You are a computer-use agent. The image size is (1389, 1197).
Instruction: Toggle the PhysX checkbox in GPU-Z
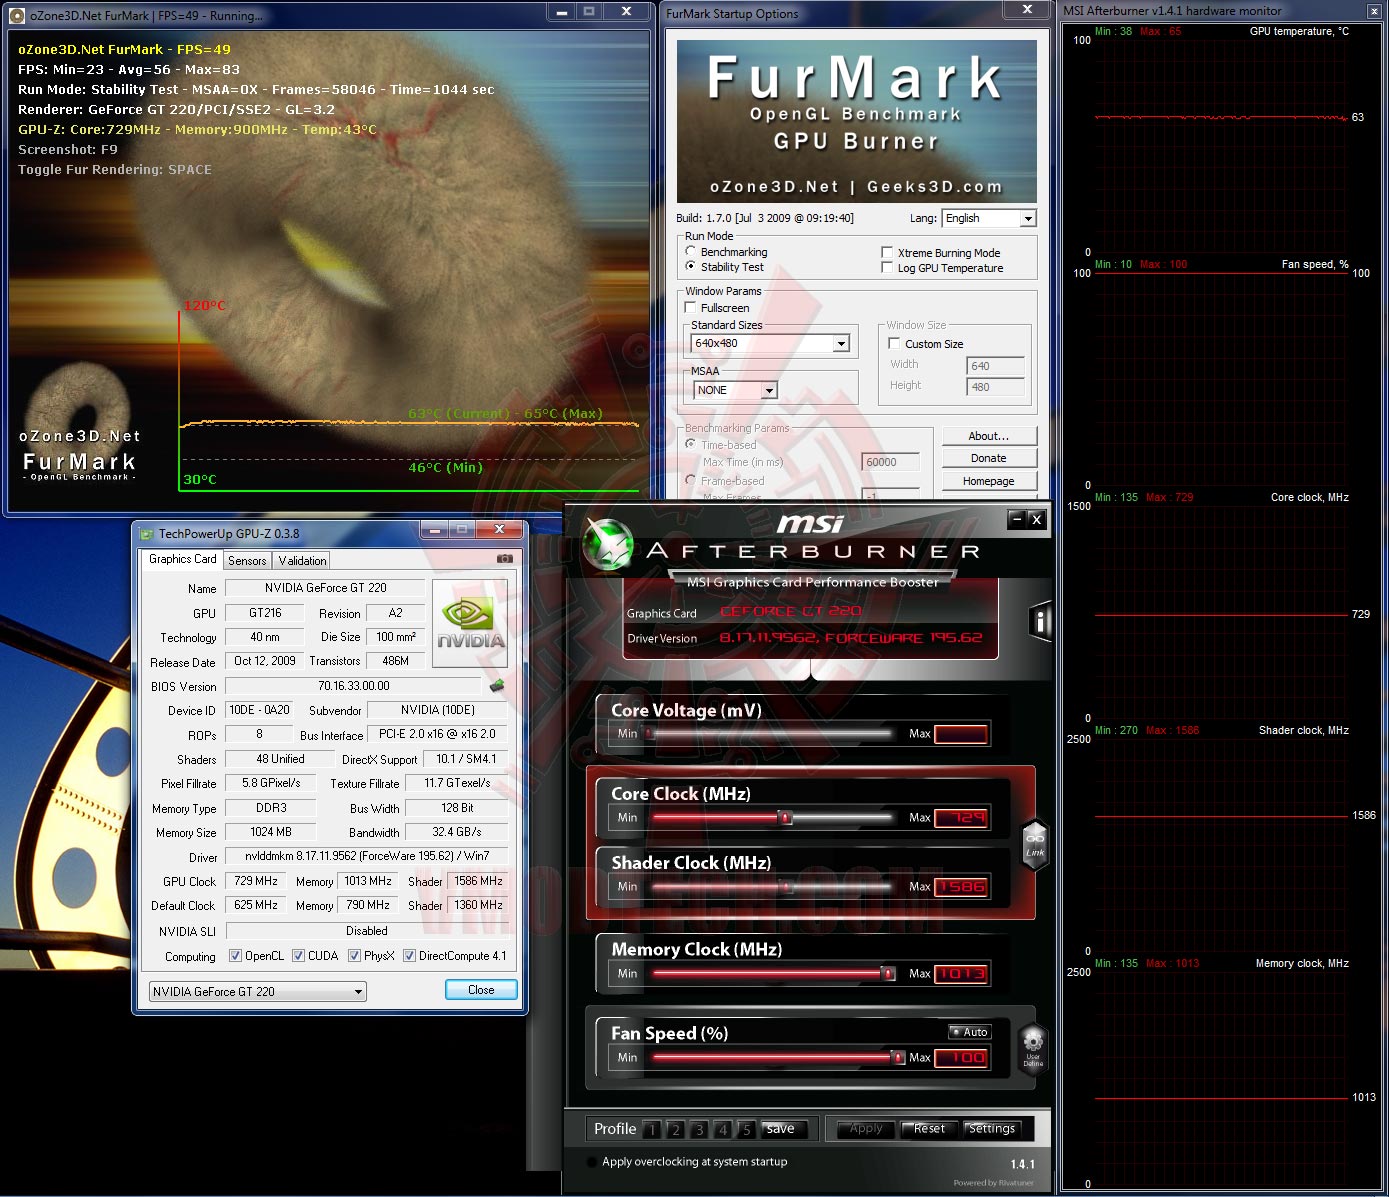click(354, 956)
